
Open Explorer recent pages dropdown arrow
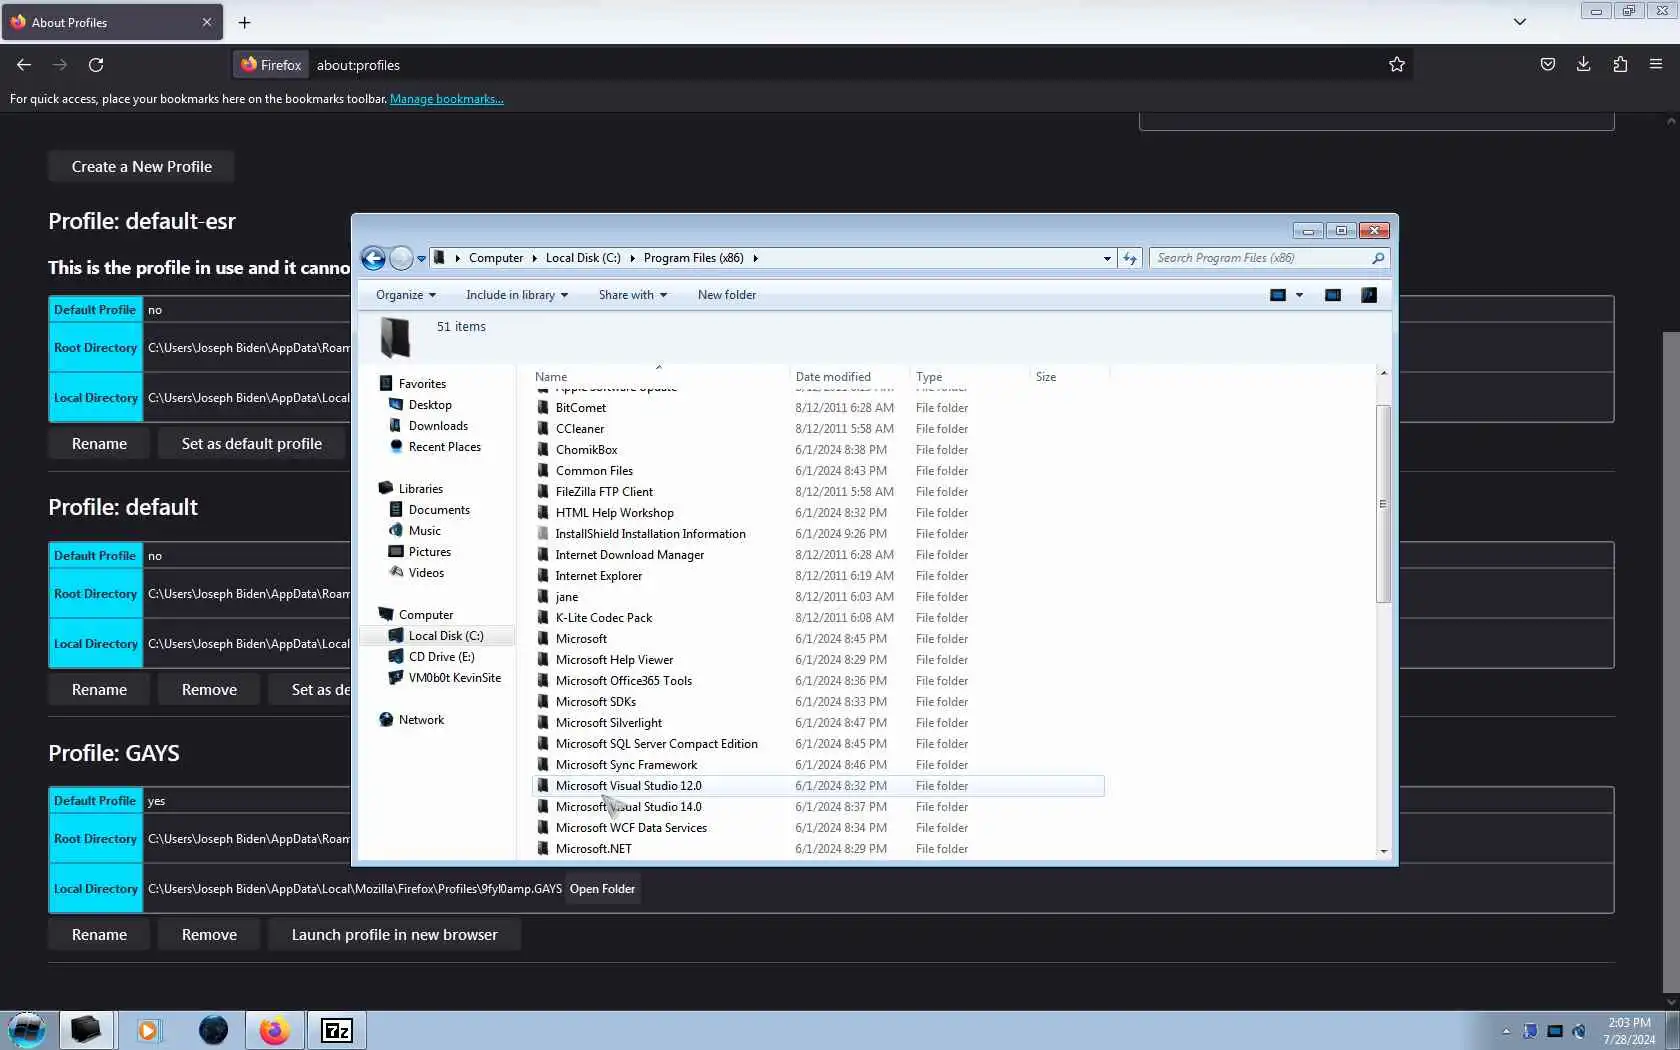click(421, 258)
